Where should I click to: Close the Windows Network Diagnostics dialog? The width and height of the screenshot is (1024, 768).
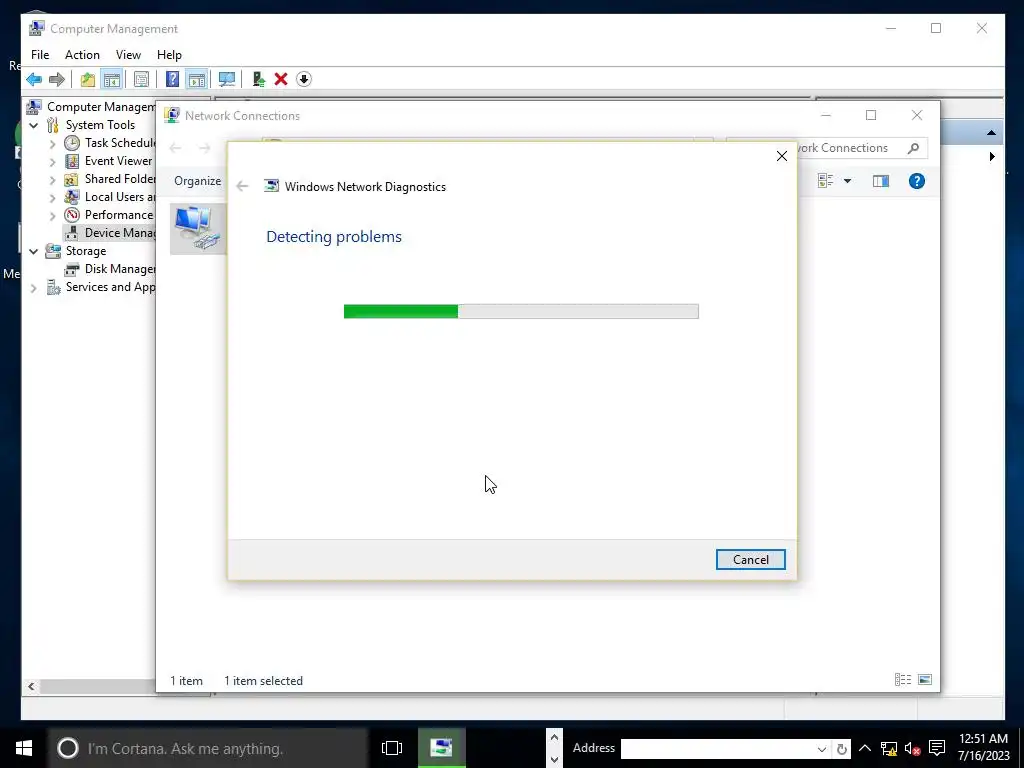pos(782,156)
